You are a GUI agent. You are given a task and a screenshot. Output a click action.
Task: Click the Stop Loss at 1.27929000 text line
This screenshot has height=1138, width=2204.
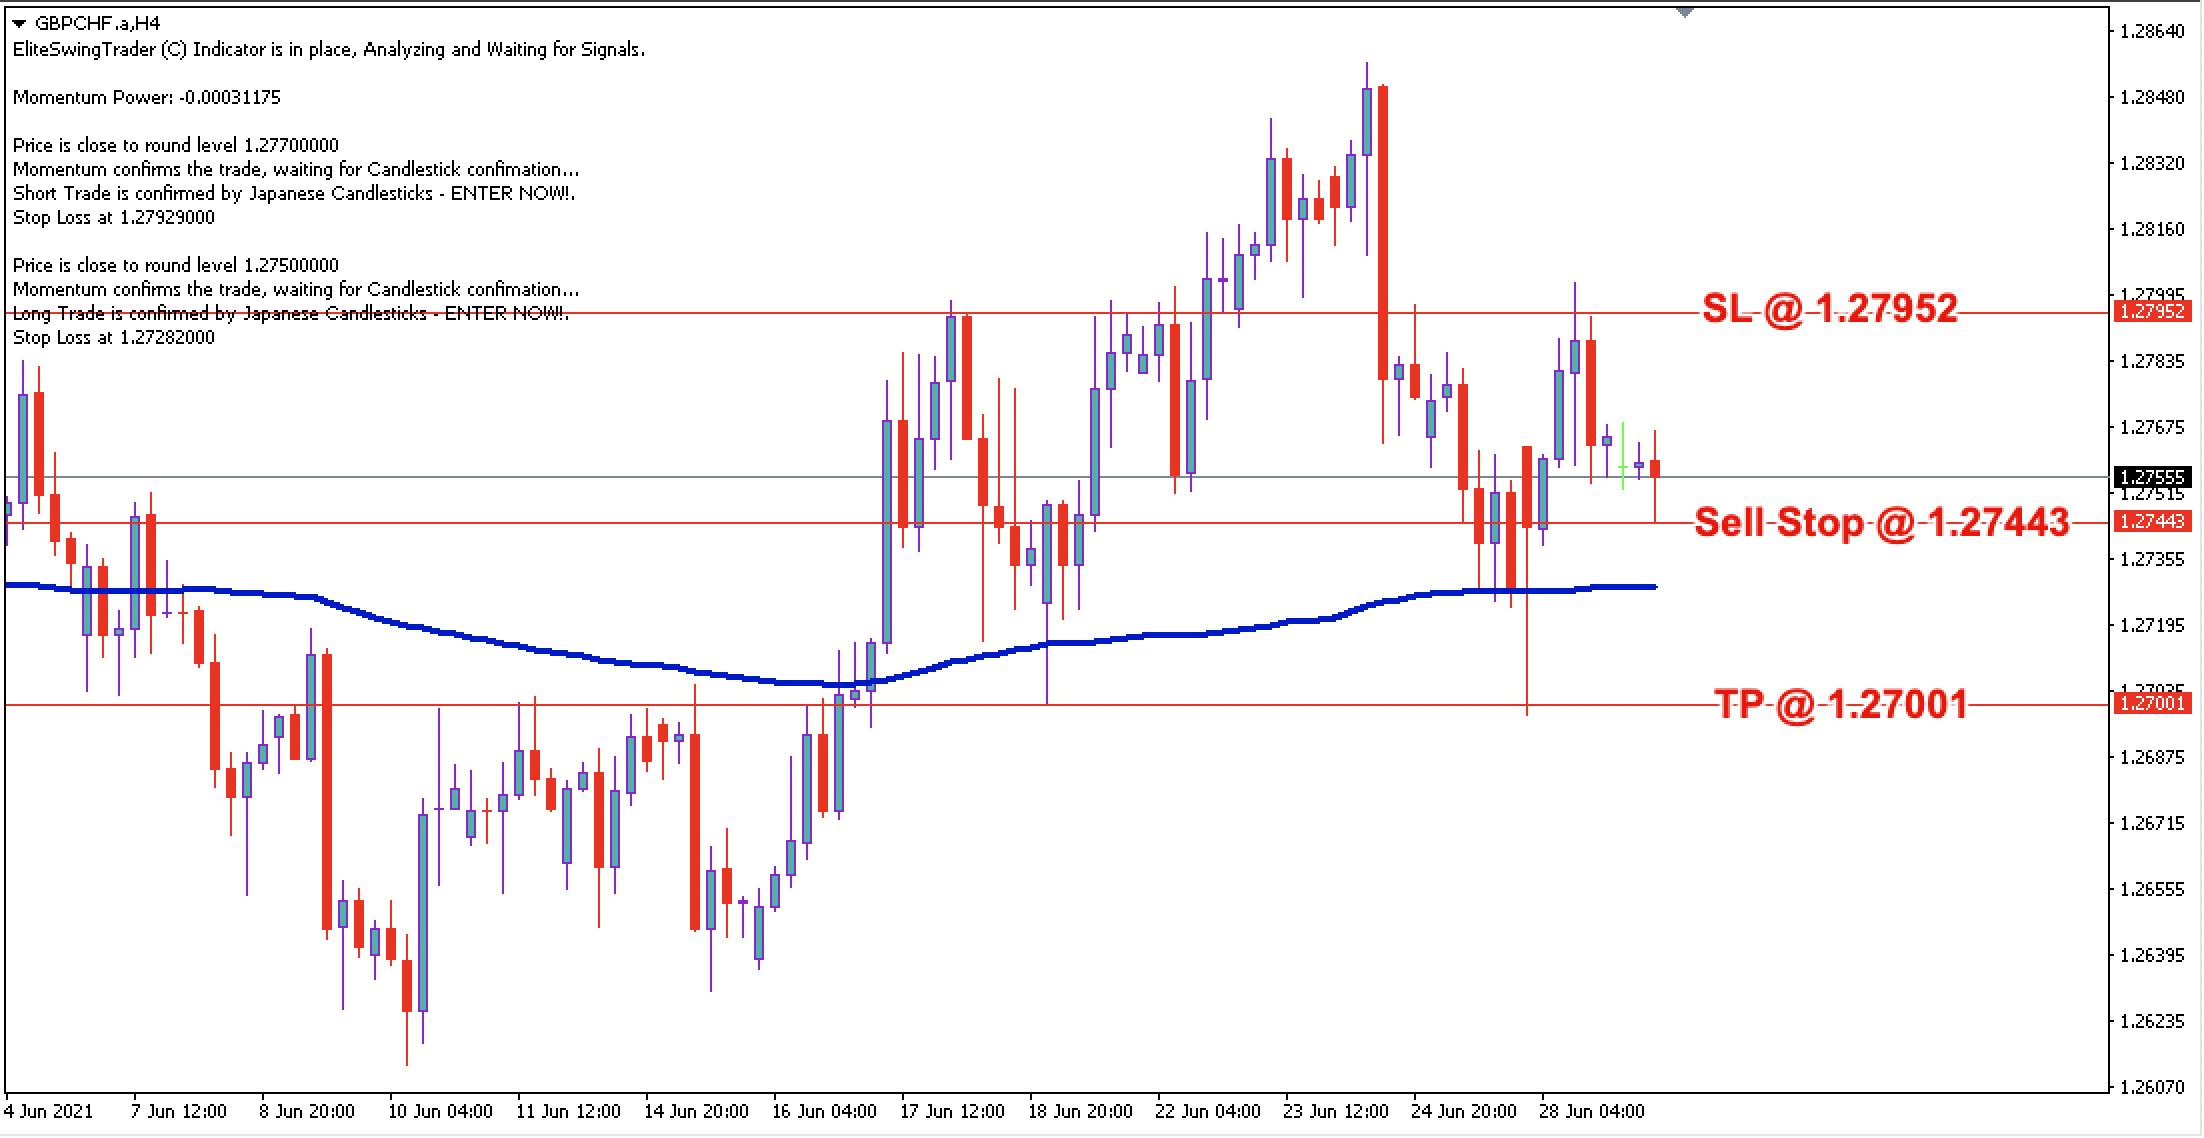[x=115, y=217]
